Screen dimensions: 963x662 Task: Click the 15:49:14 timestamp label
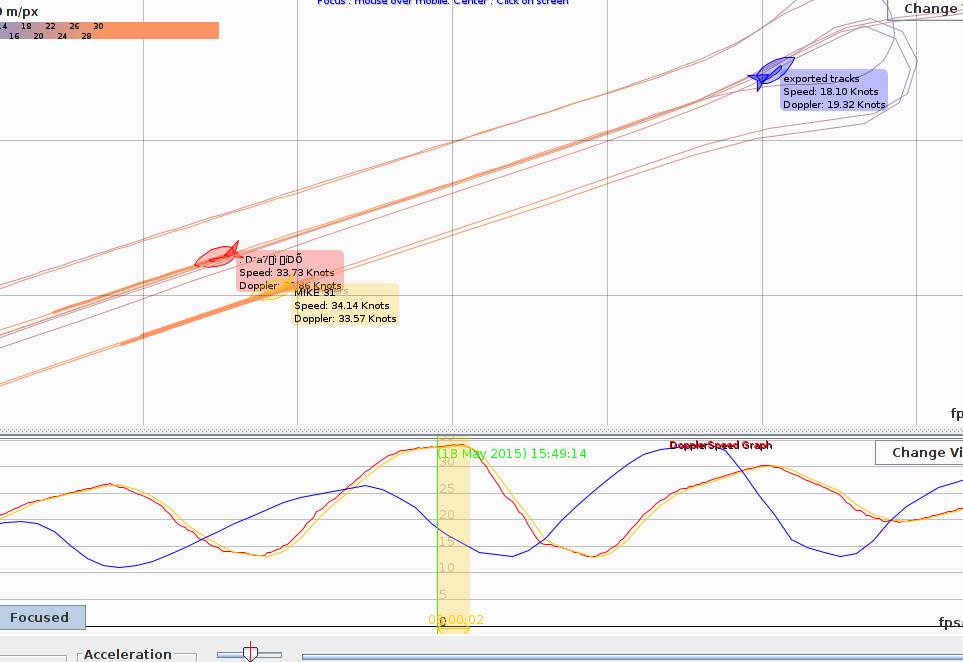tap(512, 454)
